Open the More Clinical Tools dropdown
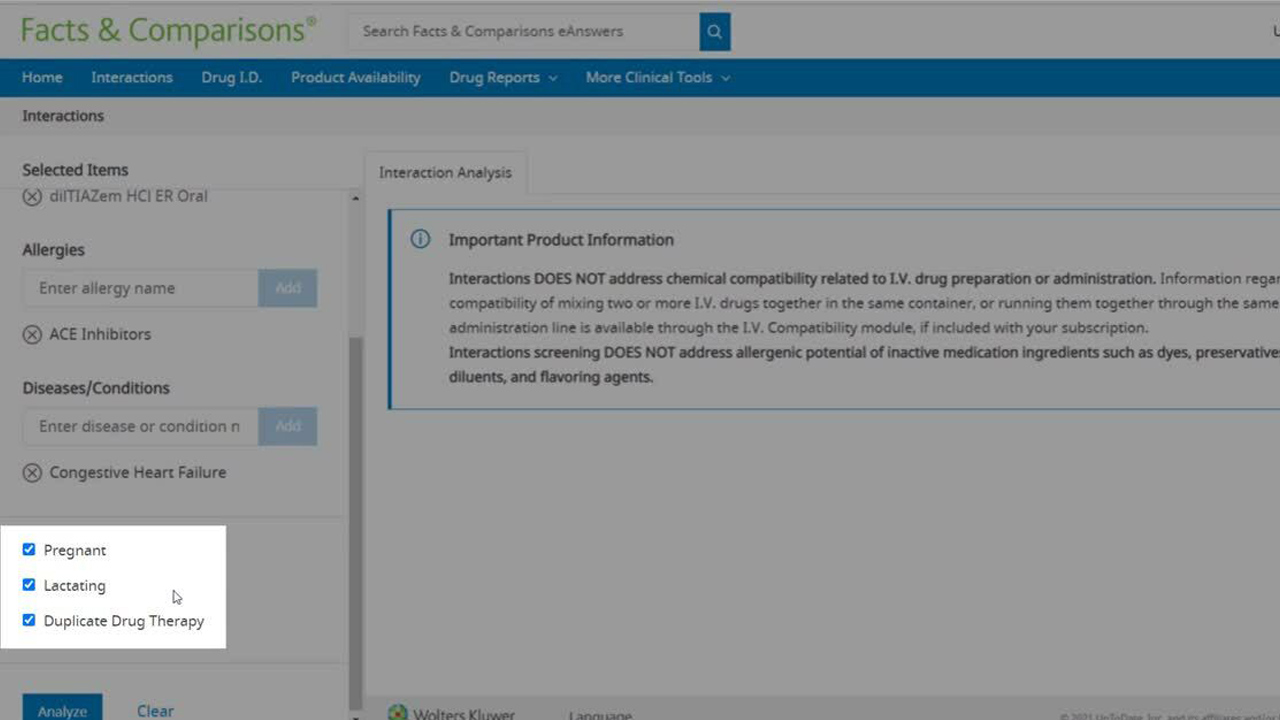The width and height of the screenshot is (1280, 720). (657, 78)
